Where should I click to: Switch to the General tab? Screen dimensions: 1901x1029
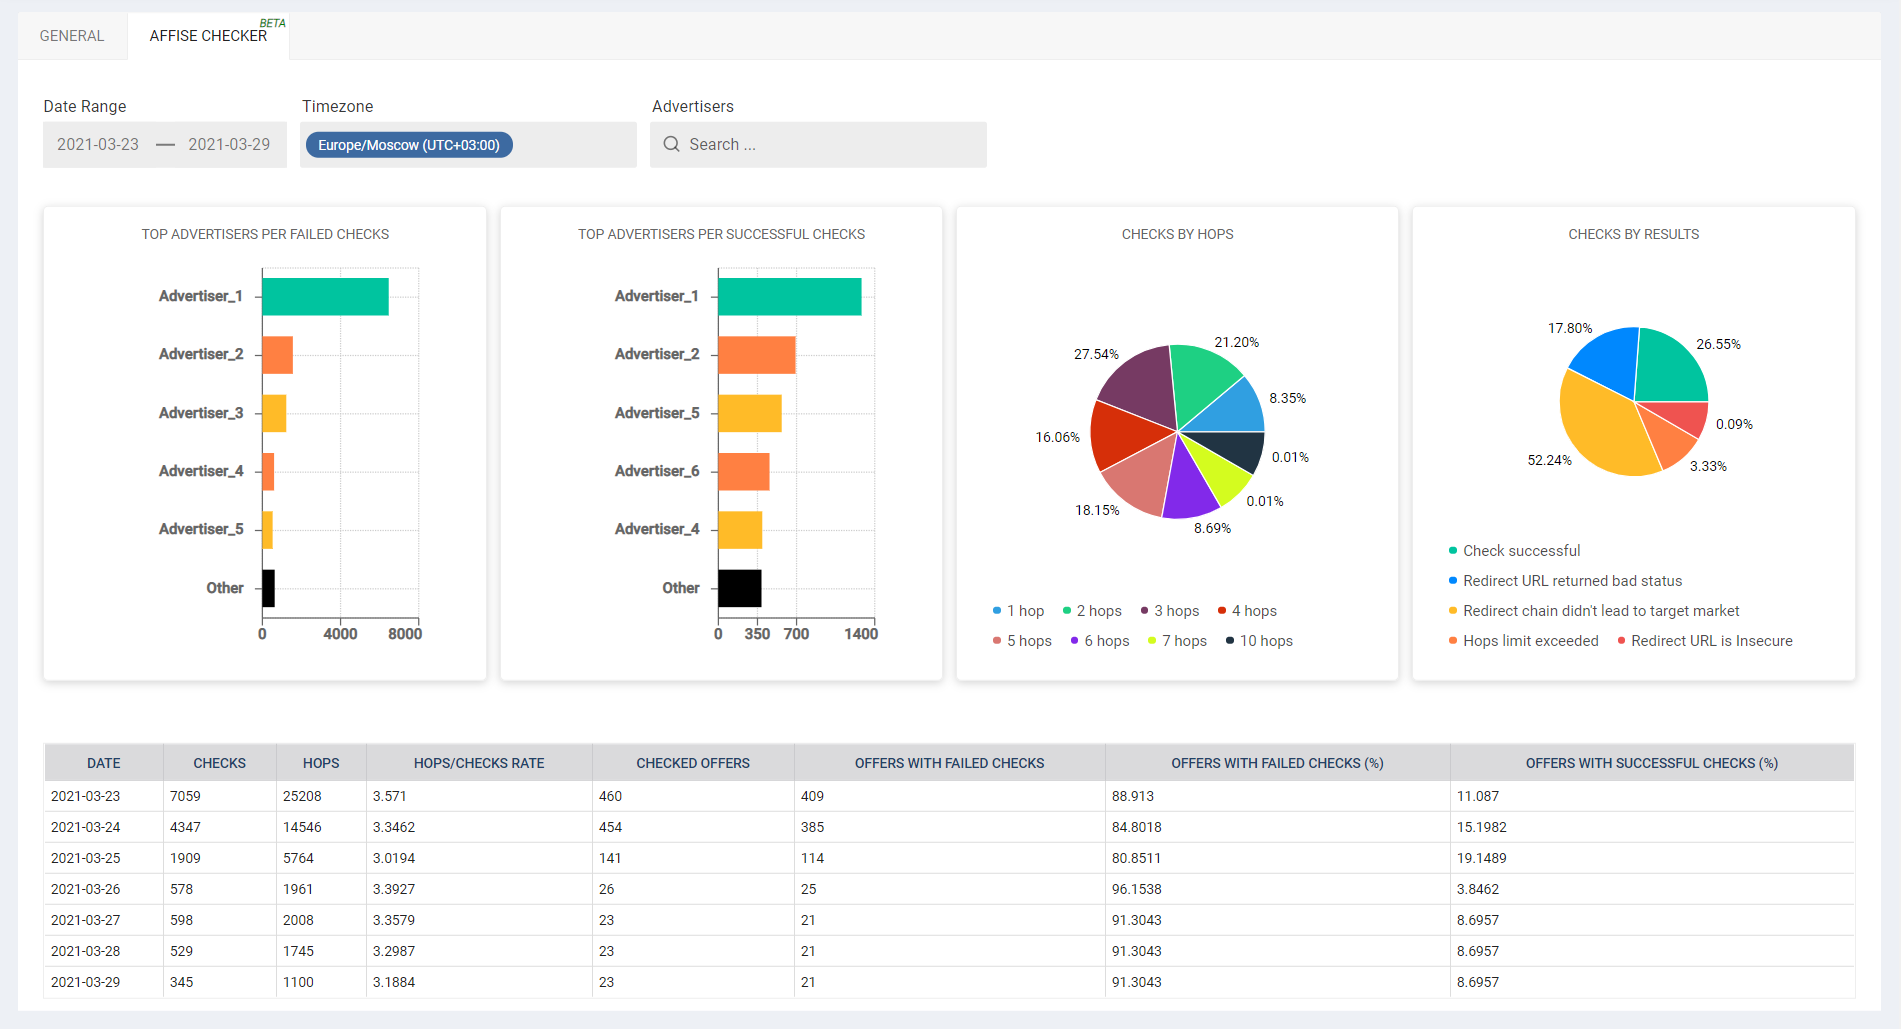pyautogui.click(x=72, y=36)
